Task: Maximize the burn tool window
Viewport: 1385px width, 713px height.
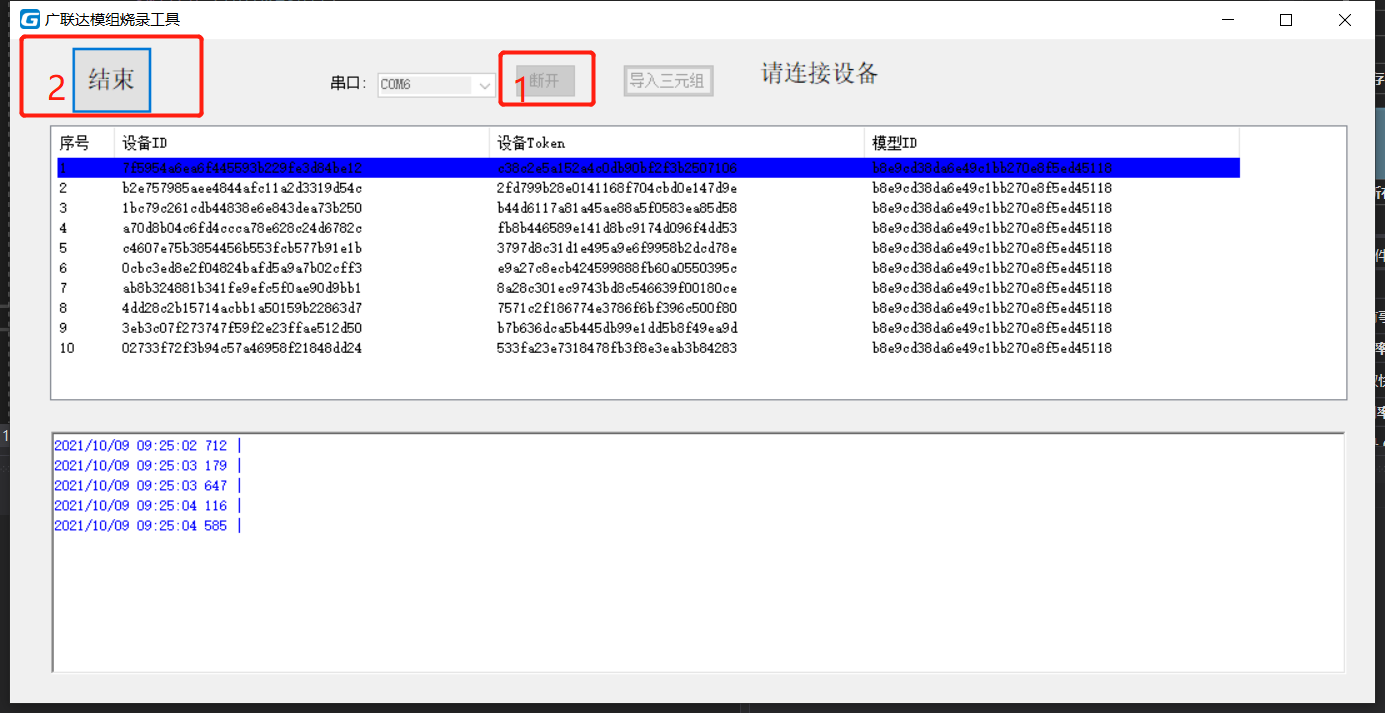Action: click(1286, 19)
